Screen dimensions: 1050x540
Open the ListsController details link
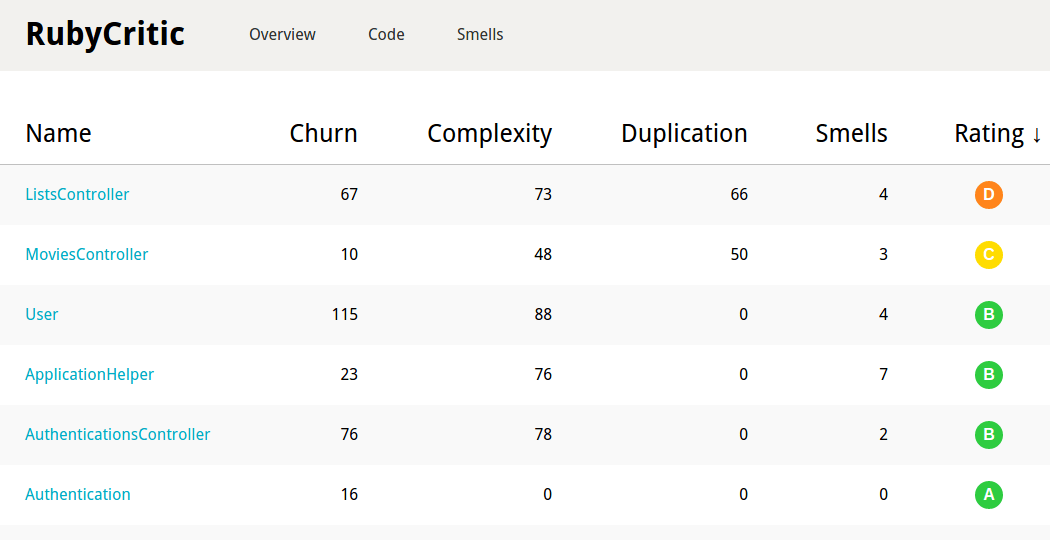coord(77,195)
